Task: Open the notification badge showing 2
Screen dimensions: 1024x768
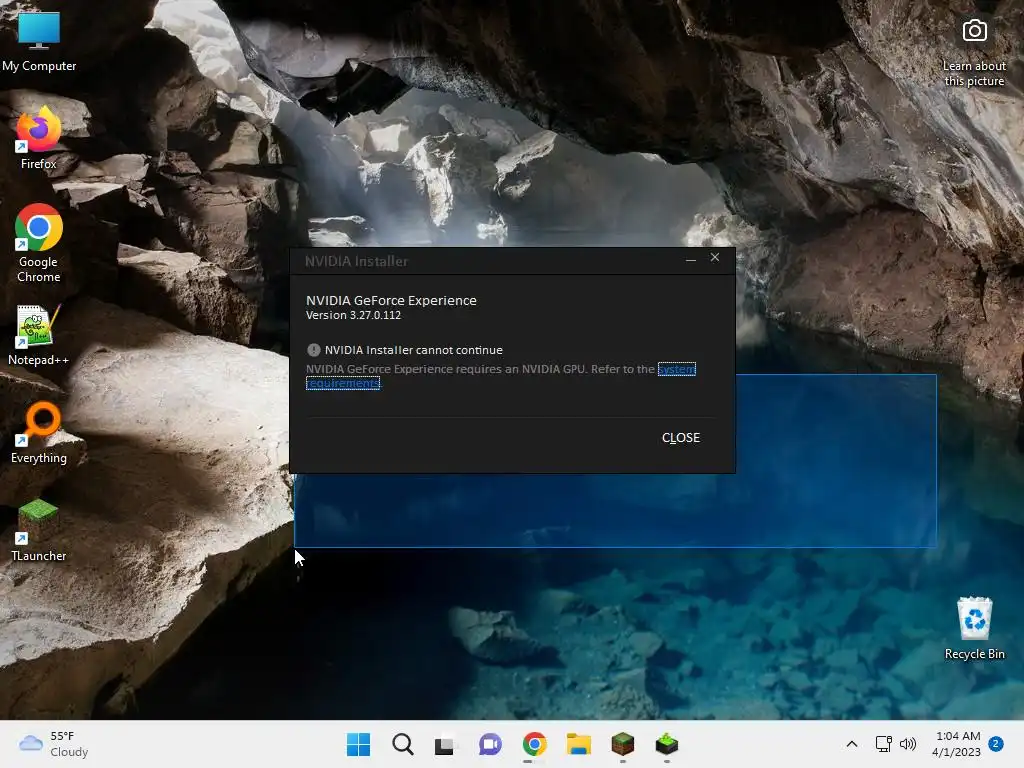Action: pos(996,744)
